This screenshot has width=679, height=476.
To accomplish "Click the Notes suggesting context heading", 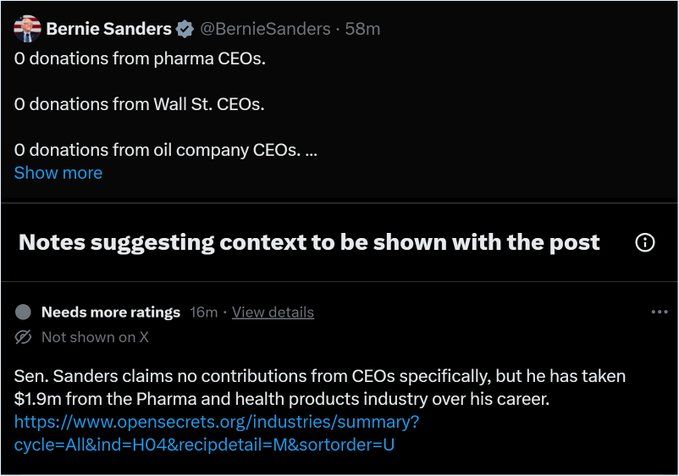I will [310, 242].
